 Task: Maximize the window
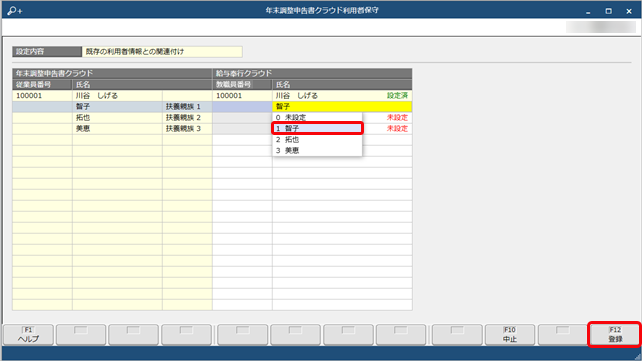point(608,11)
